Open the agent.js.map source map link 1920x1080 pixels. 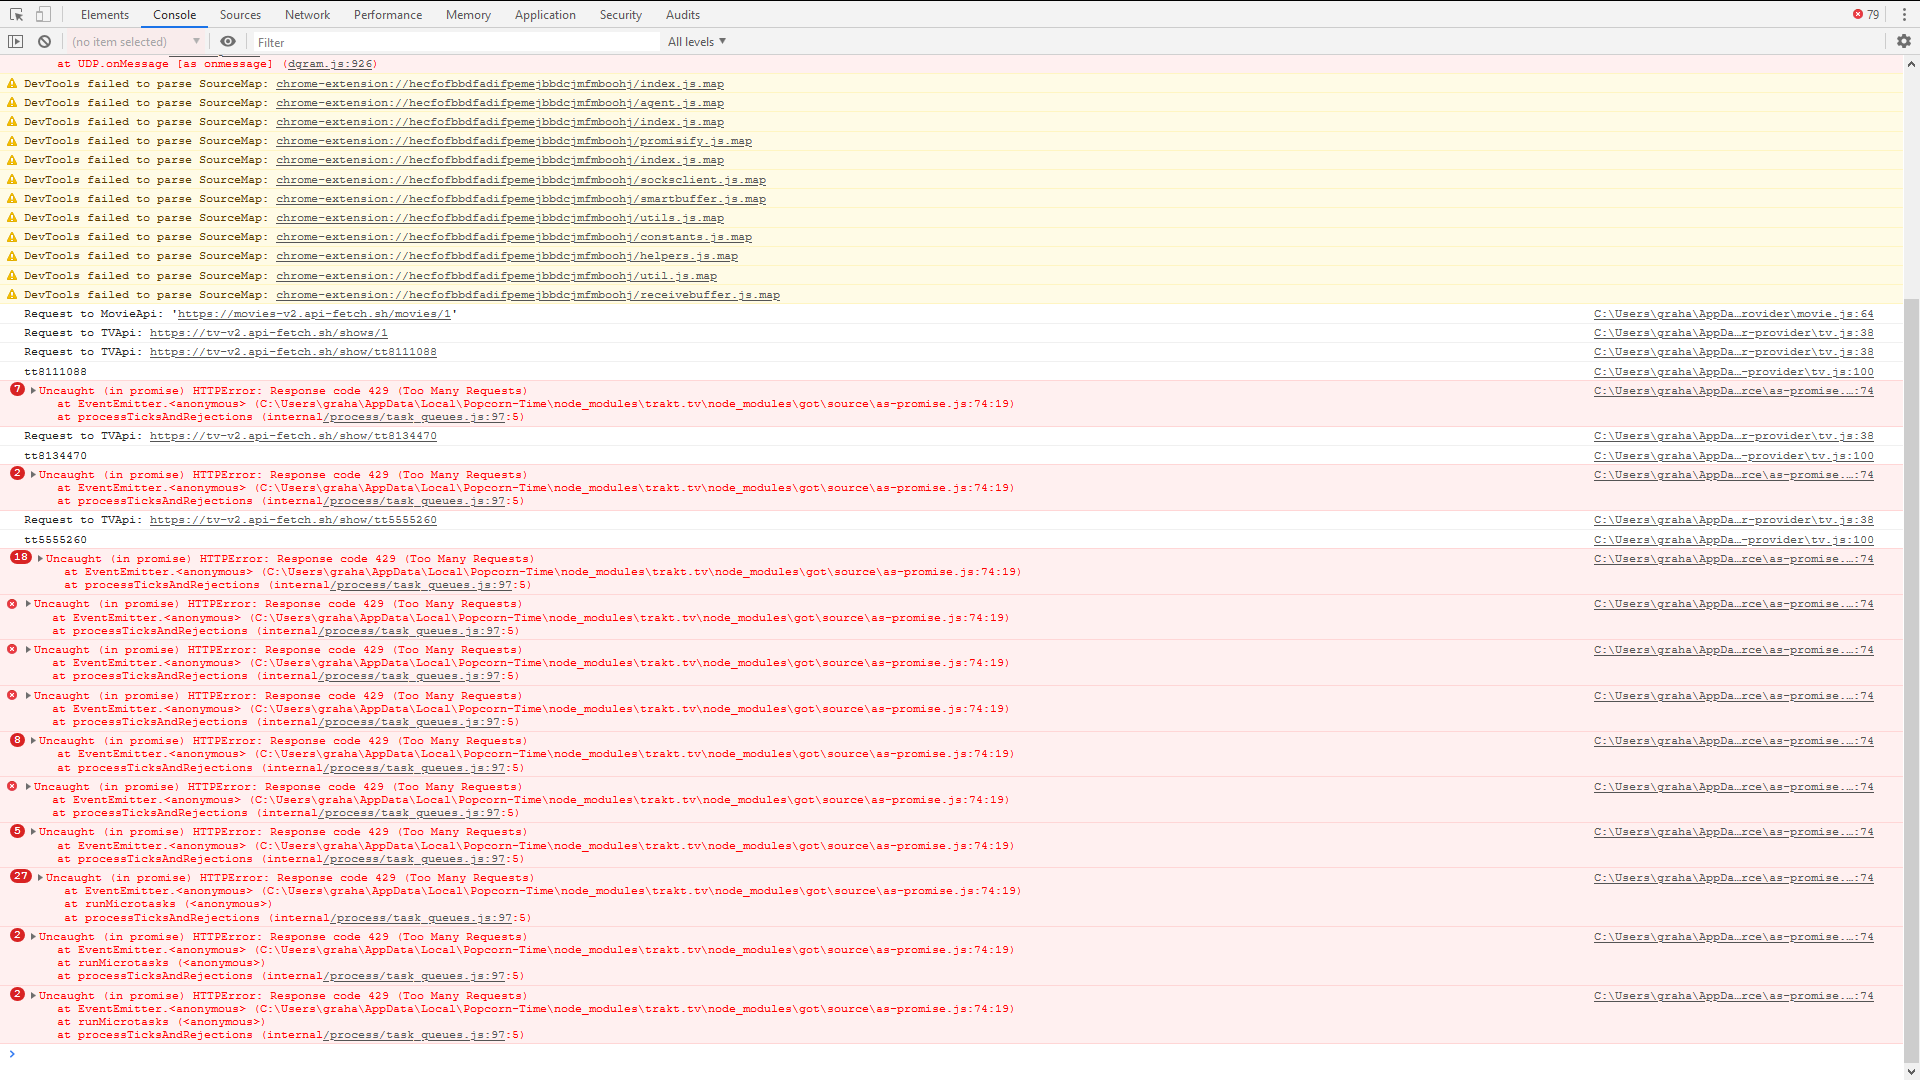pyautogui.click(x=500, y=103)
